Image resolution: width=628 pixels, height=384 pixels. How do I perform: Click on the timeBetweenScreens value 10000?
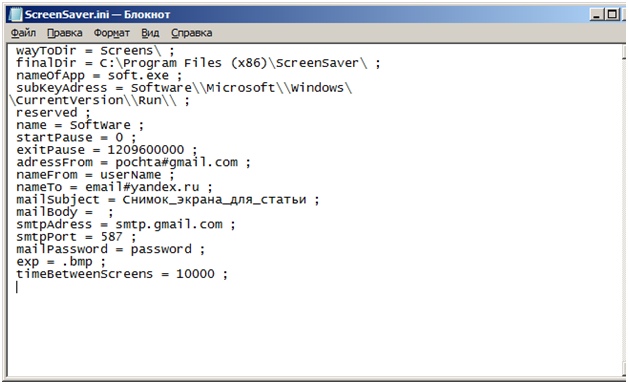[x=195, y=274]
